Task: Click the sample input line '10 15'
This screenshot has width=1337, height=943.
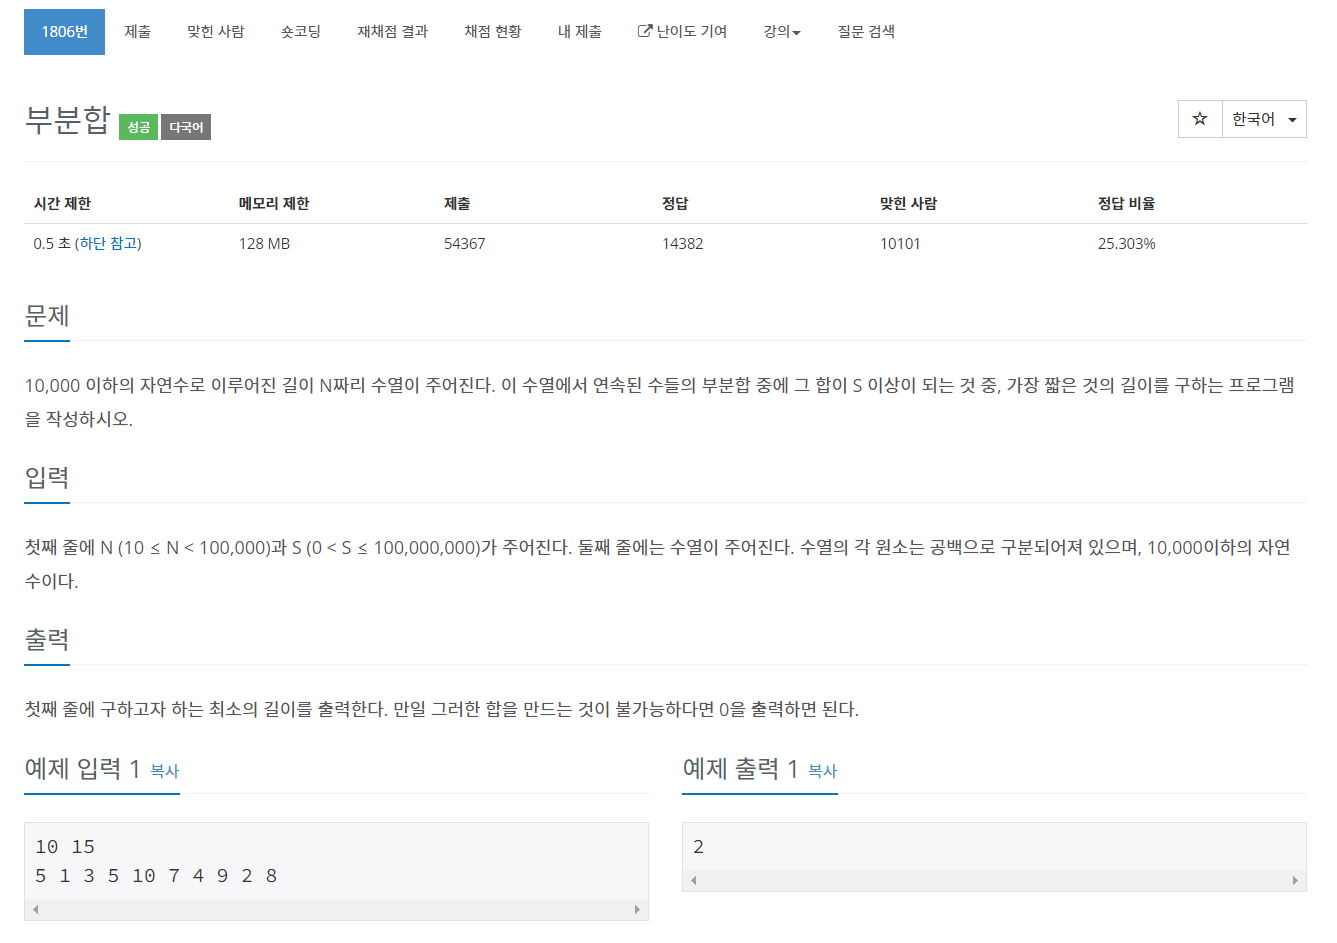Action: 65,847
